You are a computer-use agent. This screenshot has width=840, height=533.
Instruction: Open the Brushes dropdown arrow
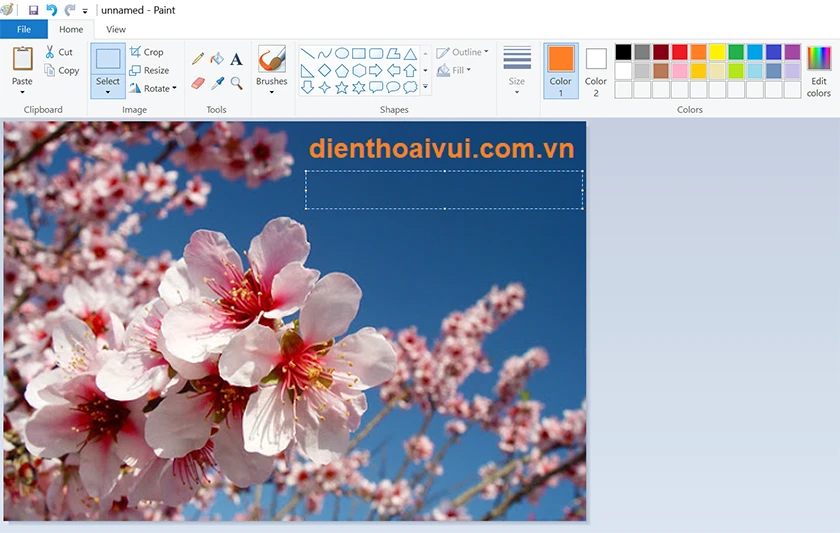coord(272,92)
